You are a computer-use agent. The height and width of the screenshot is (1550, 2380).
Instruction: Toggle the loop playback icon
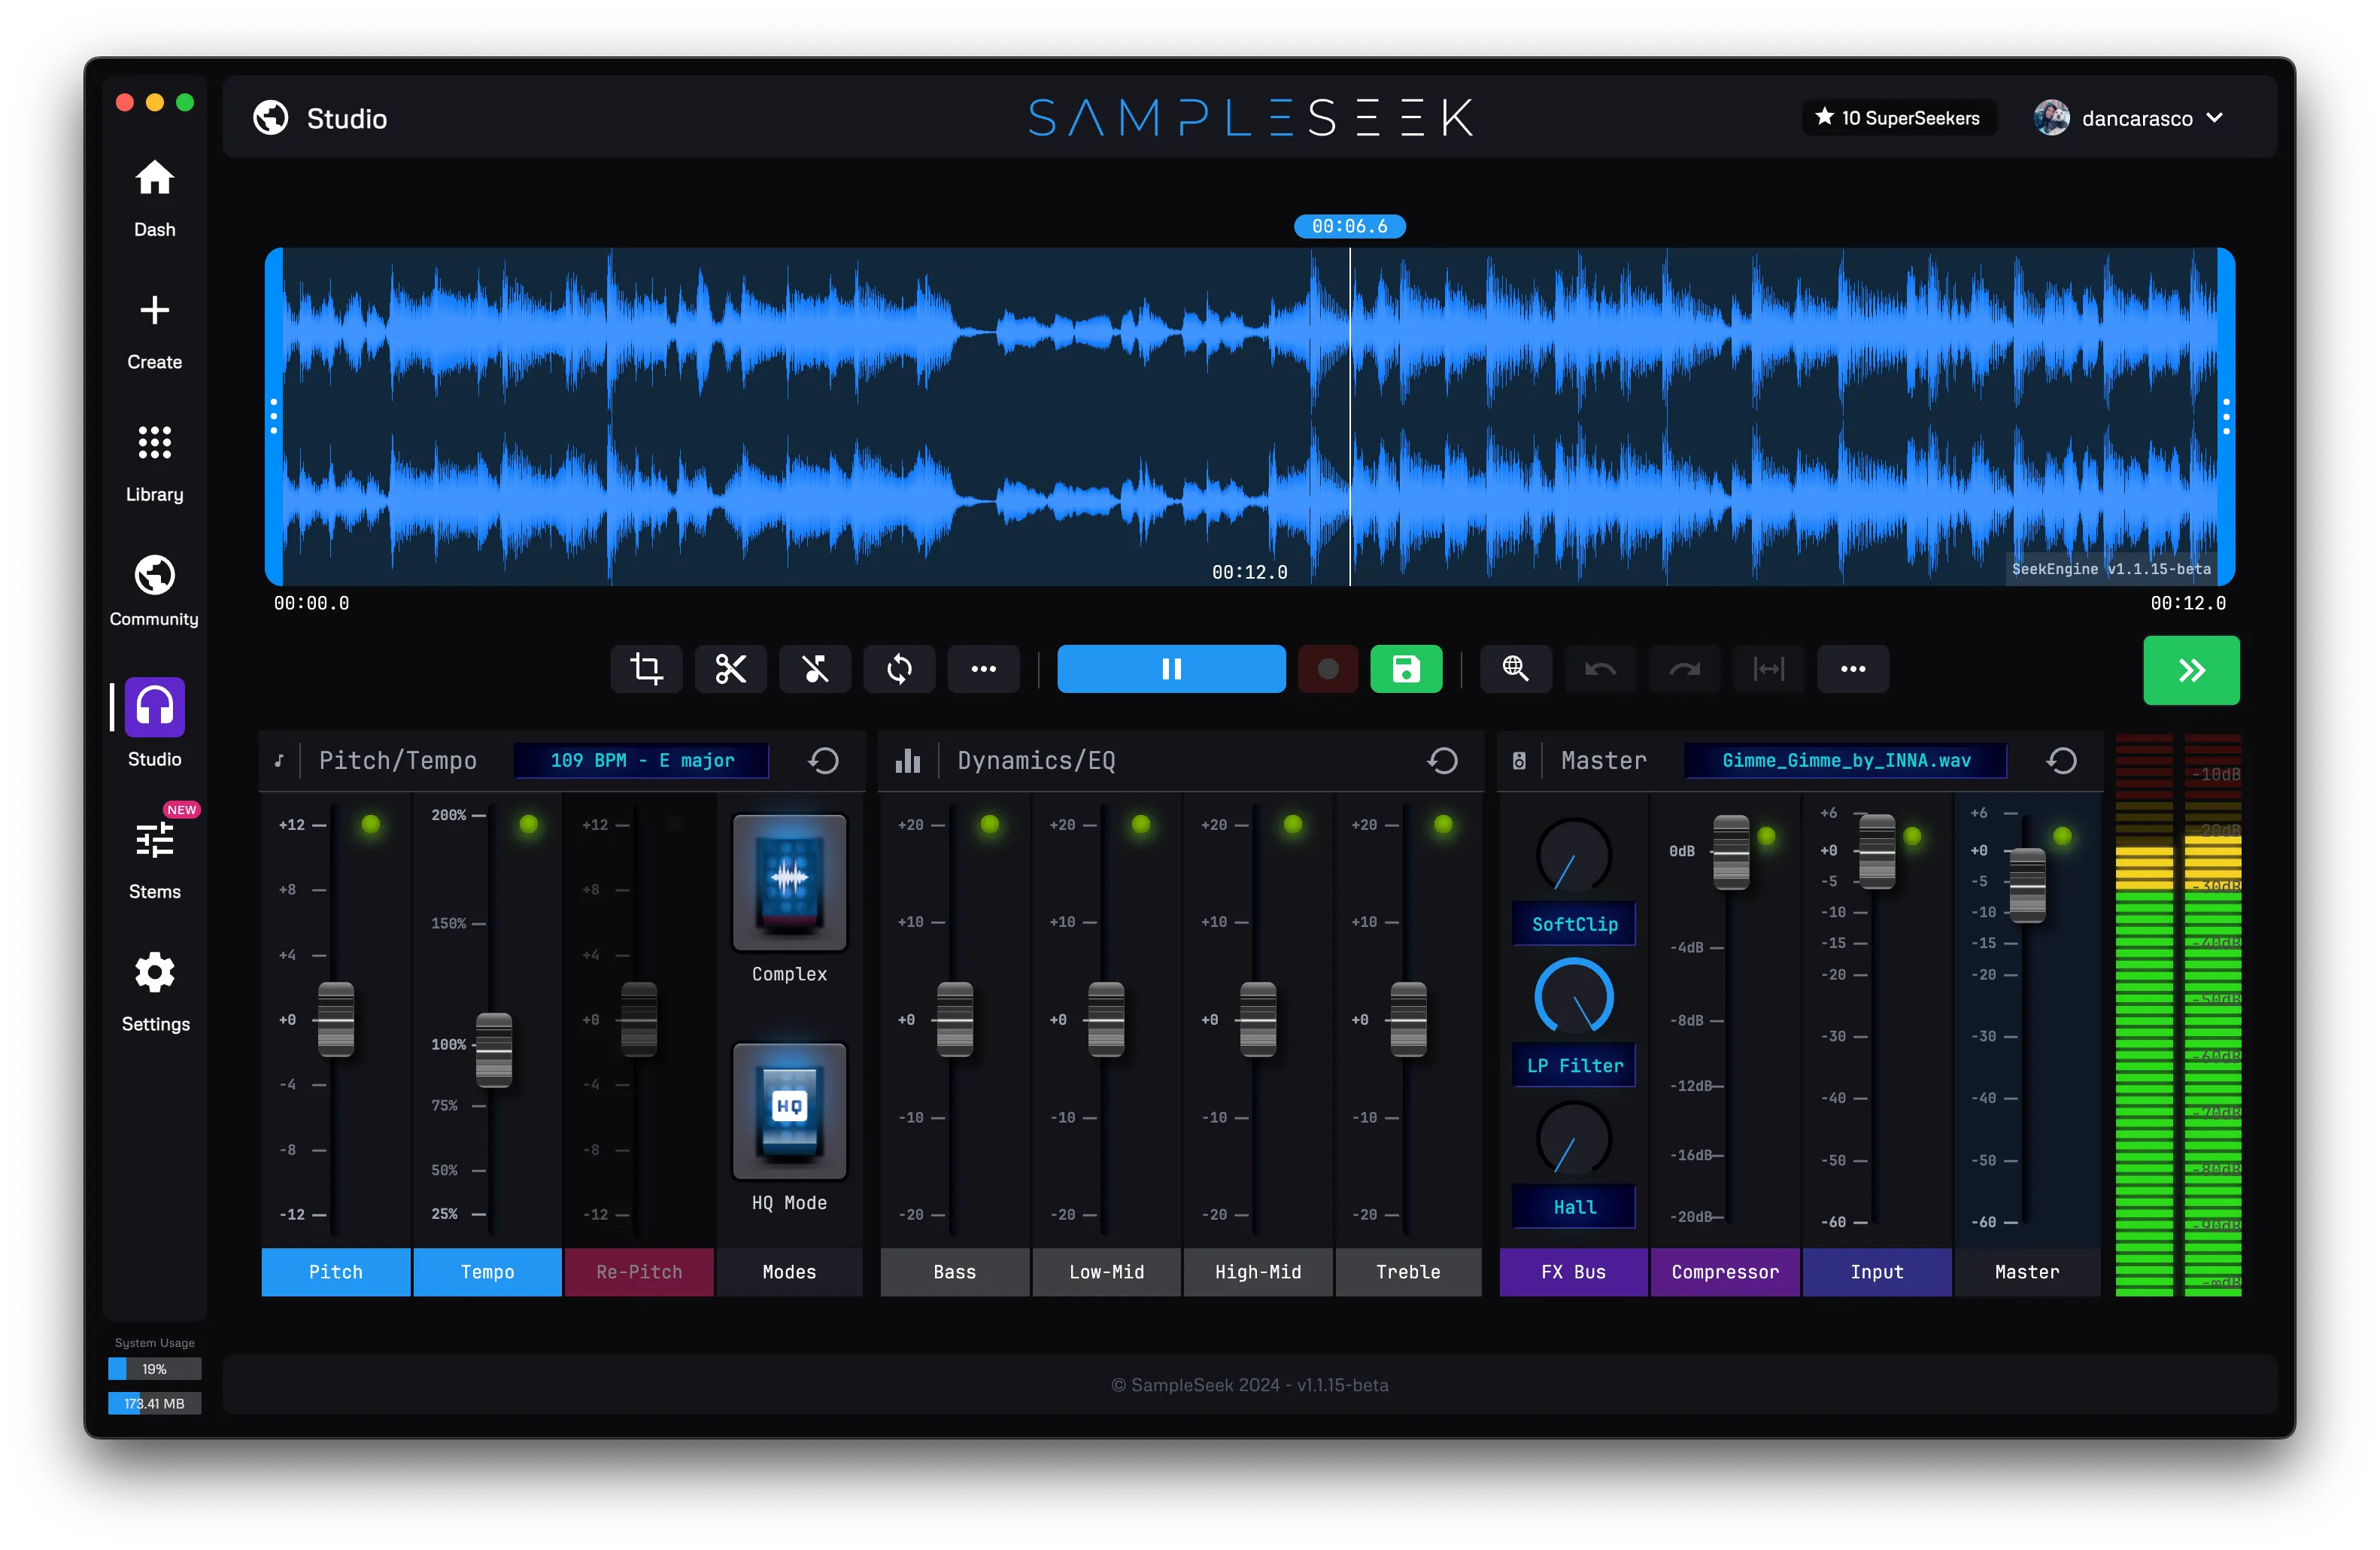899,669
